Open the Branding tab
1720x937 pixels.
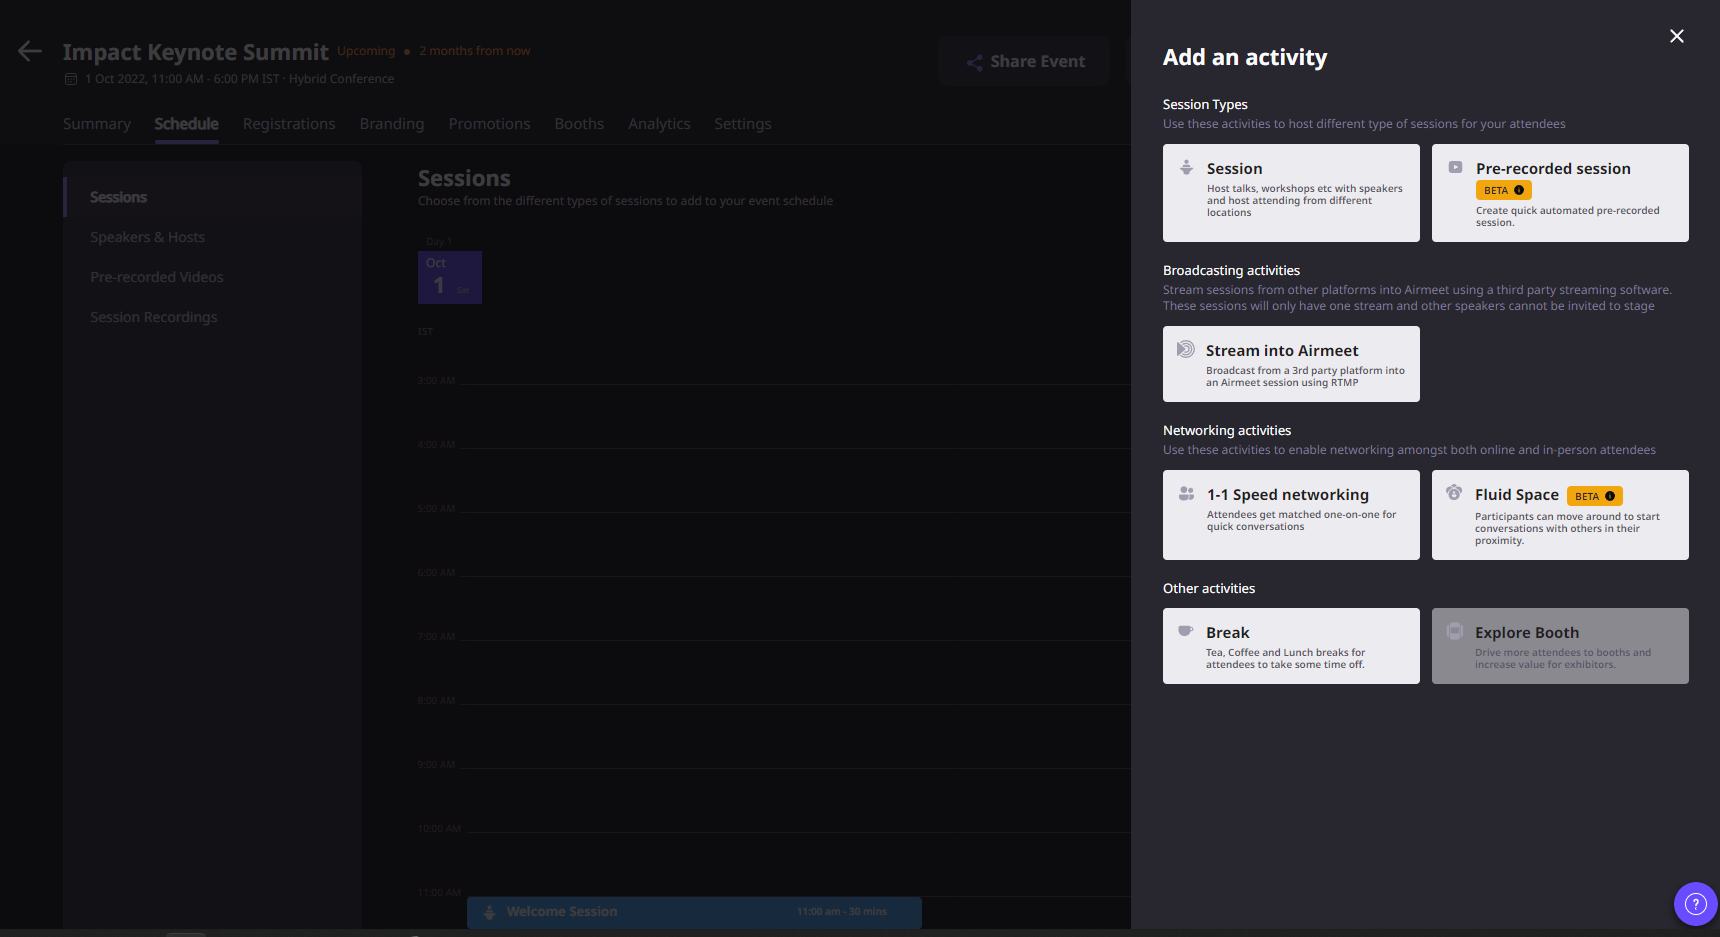point(392,124)
